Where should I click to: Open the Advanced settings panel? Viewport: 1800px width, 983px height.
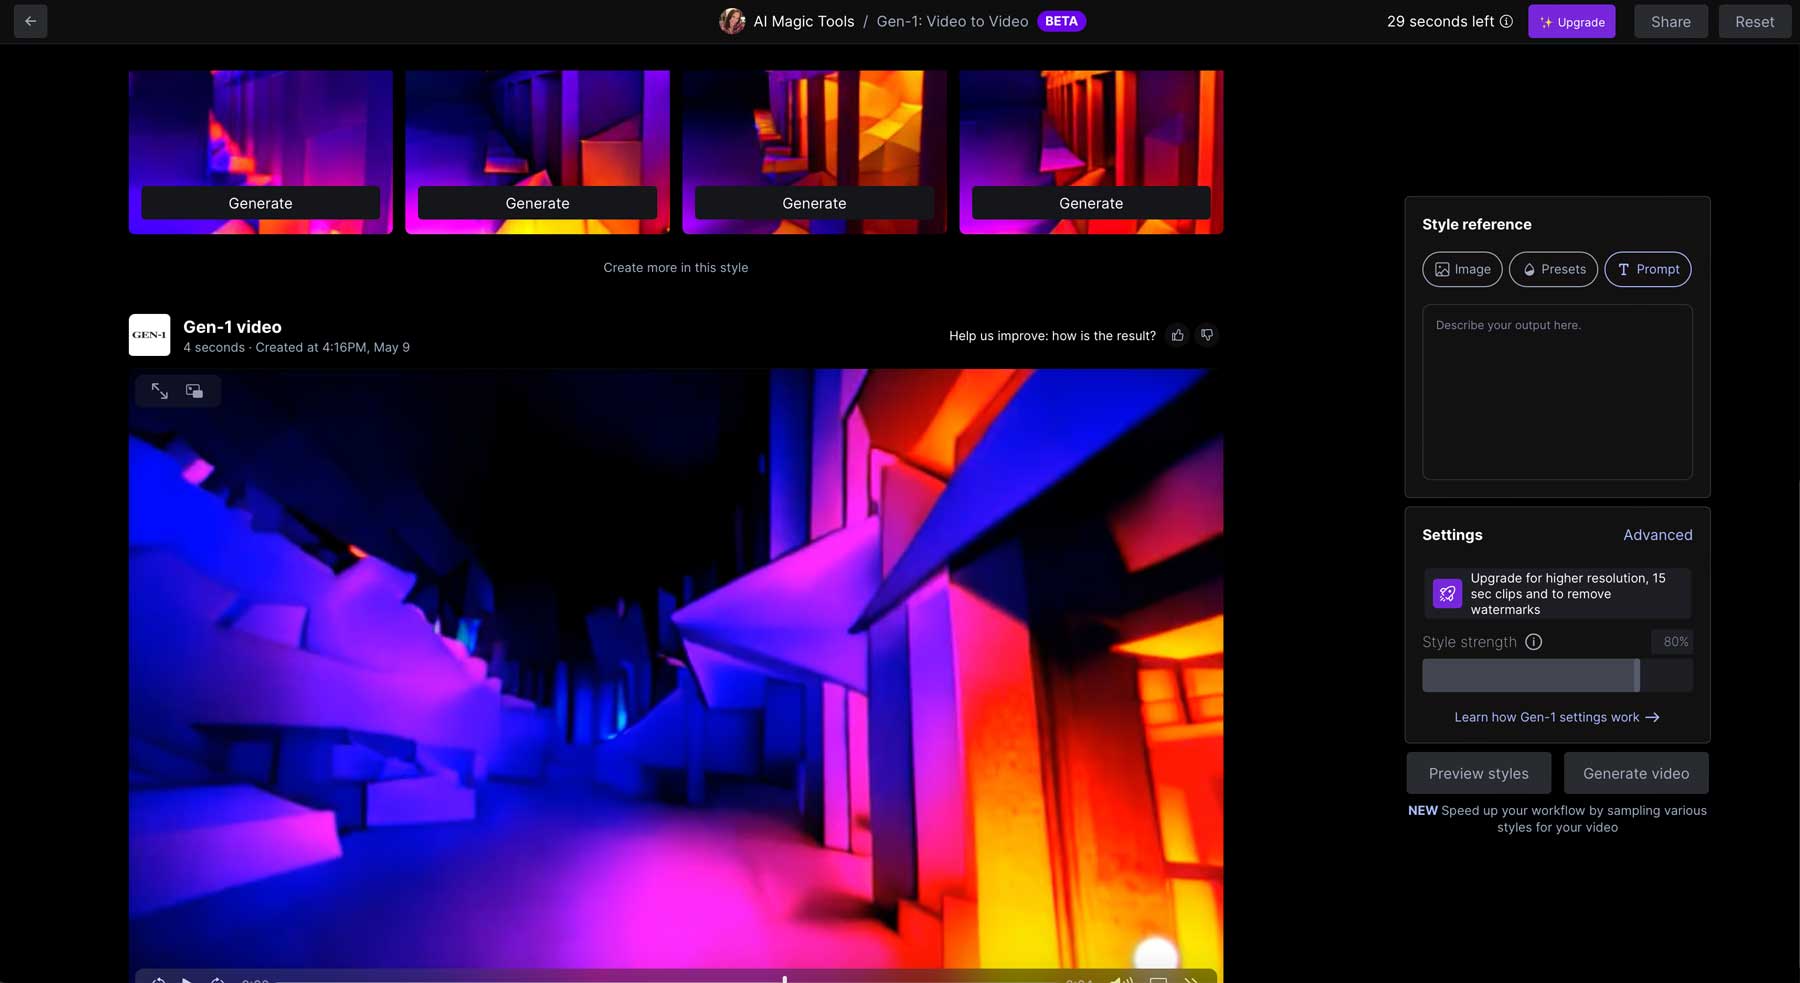1658,535
